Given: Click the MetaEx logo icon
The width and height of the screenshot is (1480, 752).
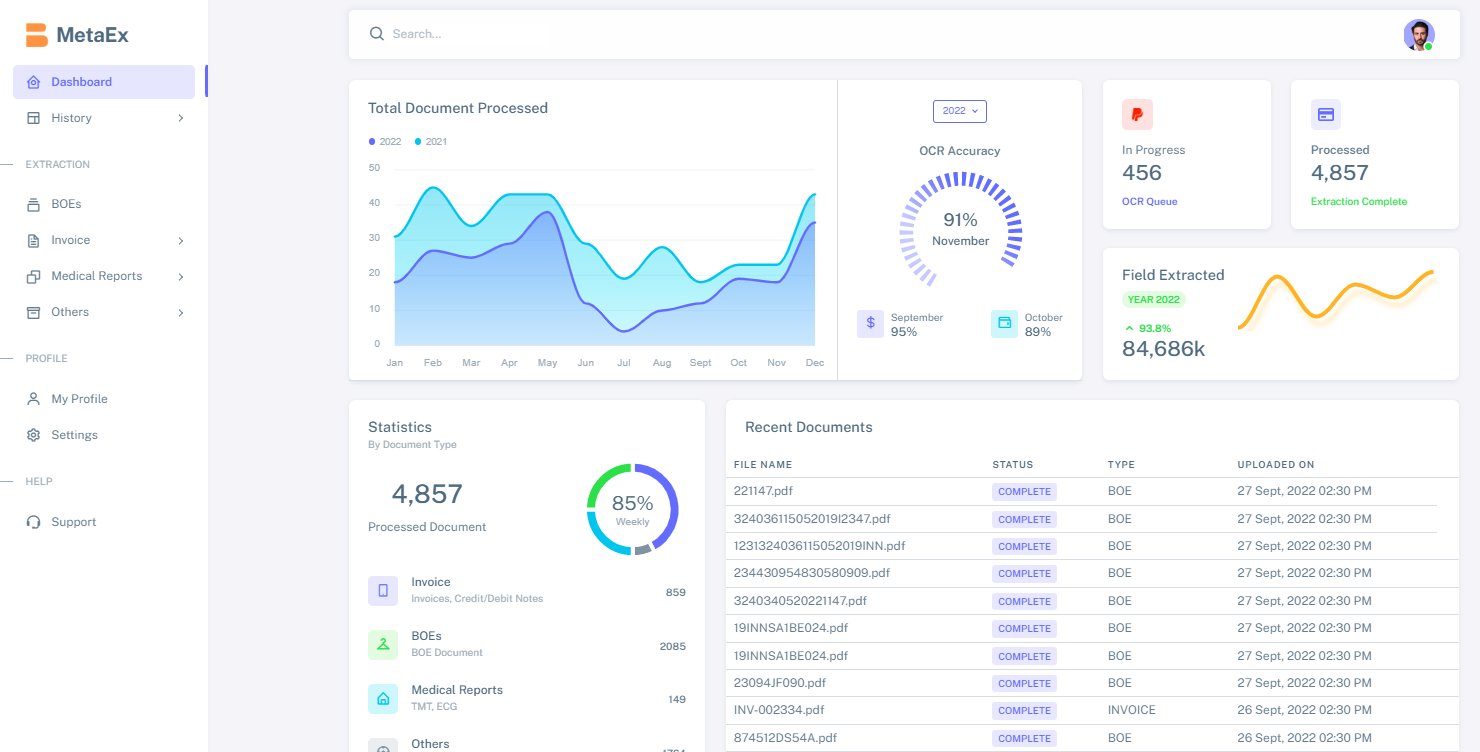Looking at the screenshot, I should [37, 35].
